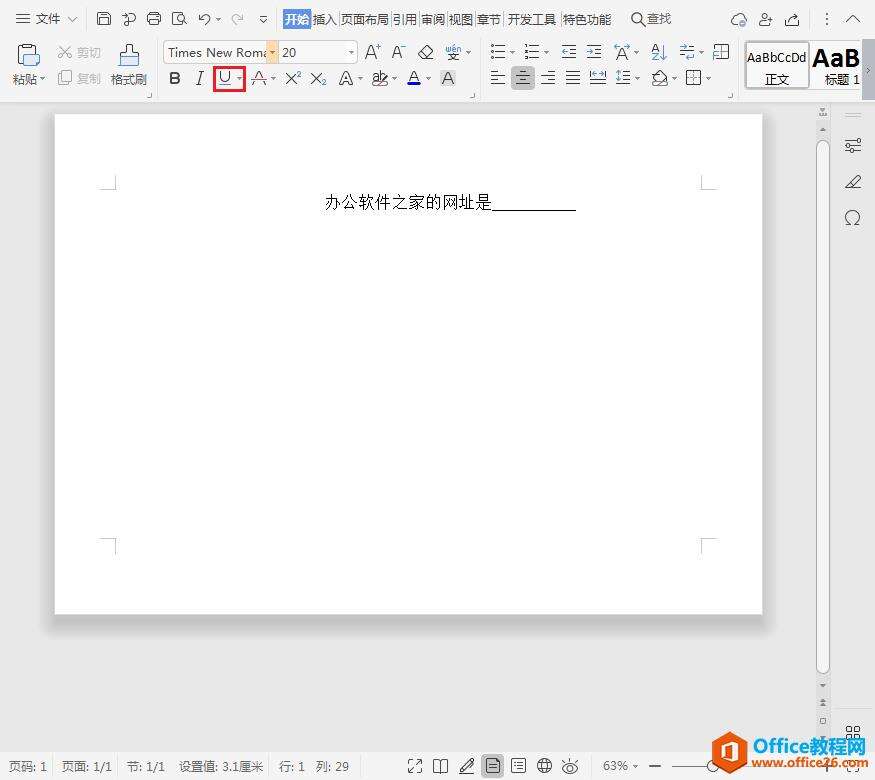
Task: Click the character shading A icon
Action: (x=448, y=79)
